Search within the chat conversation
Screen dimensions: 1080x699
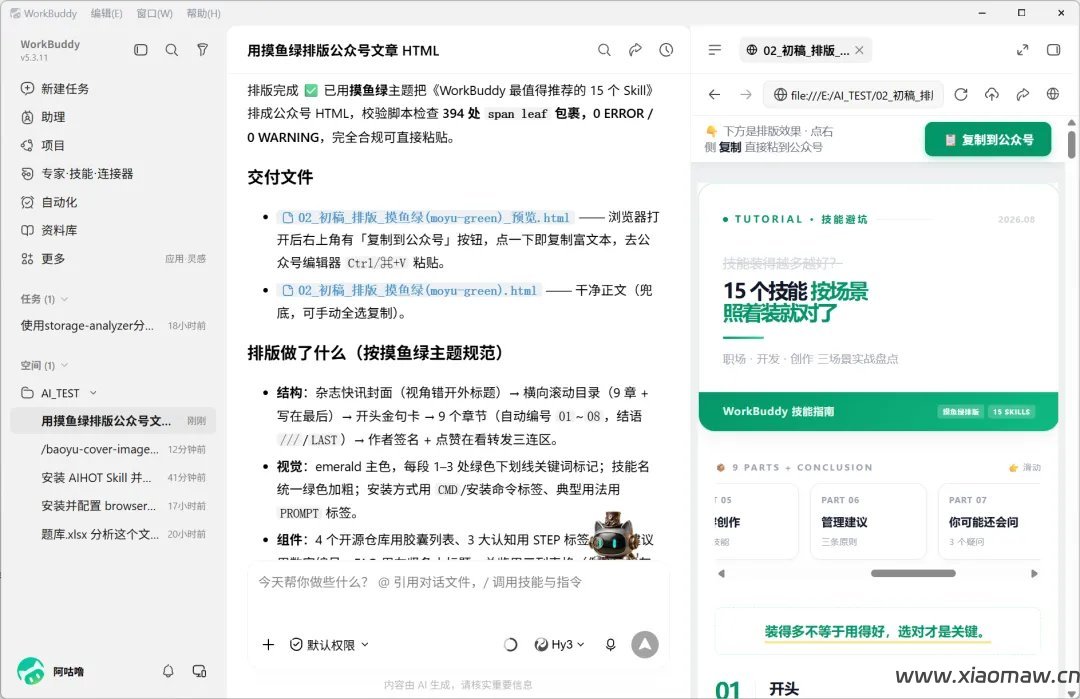tap(604, 50)
